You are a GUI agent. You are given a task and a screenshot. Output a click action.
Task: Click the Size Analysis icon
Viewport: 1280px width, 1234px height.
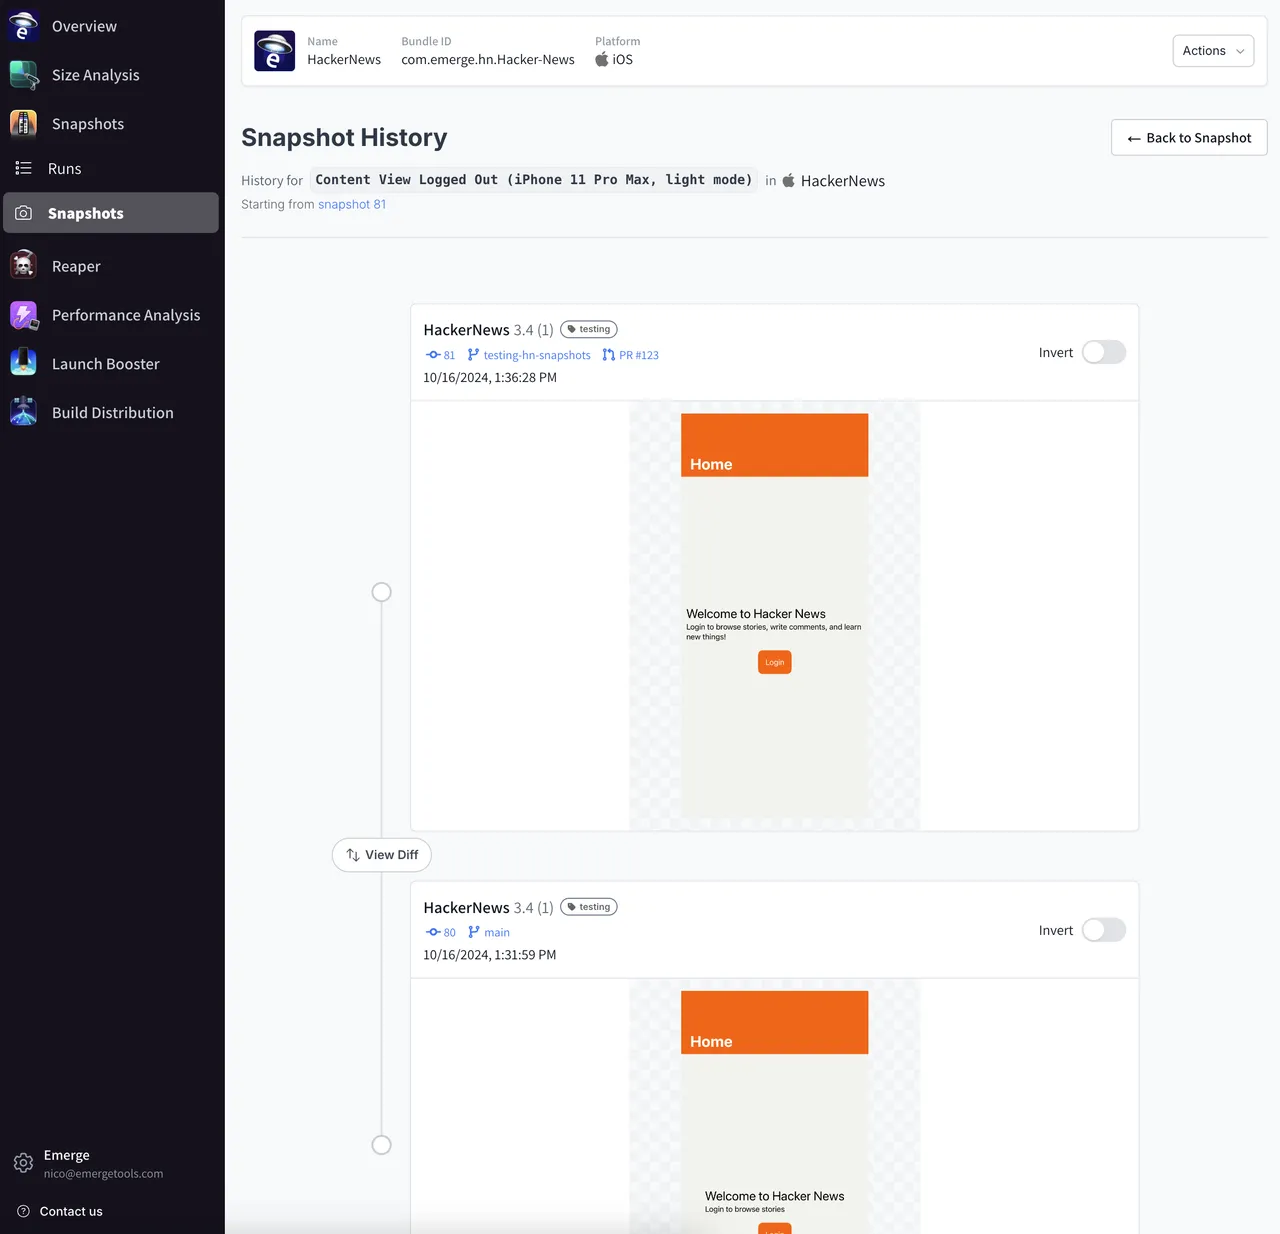(x=23, y=75)
